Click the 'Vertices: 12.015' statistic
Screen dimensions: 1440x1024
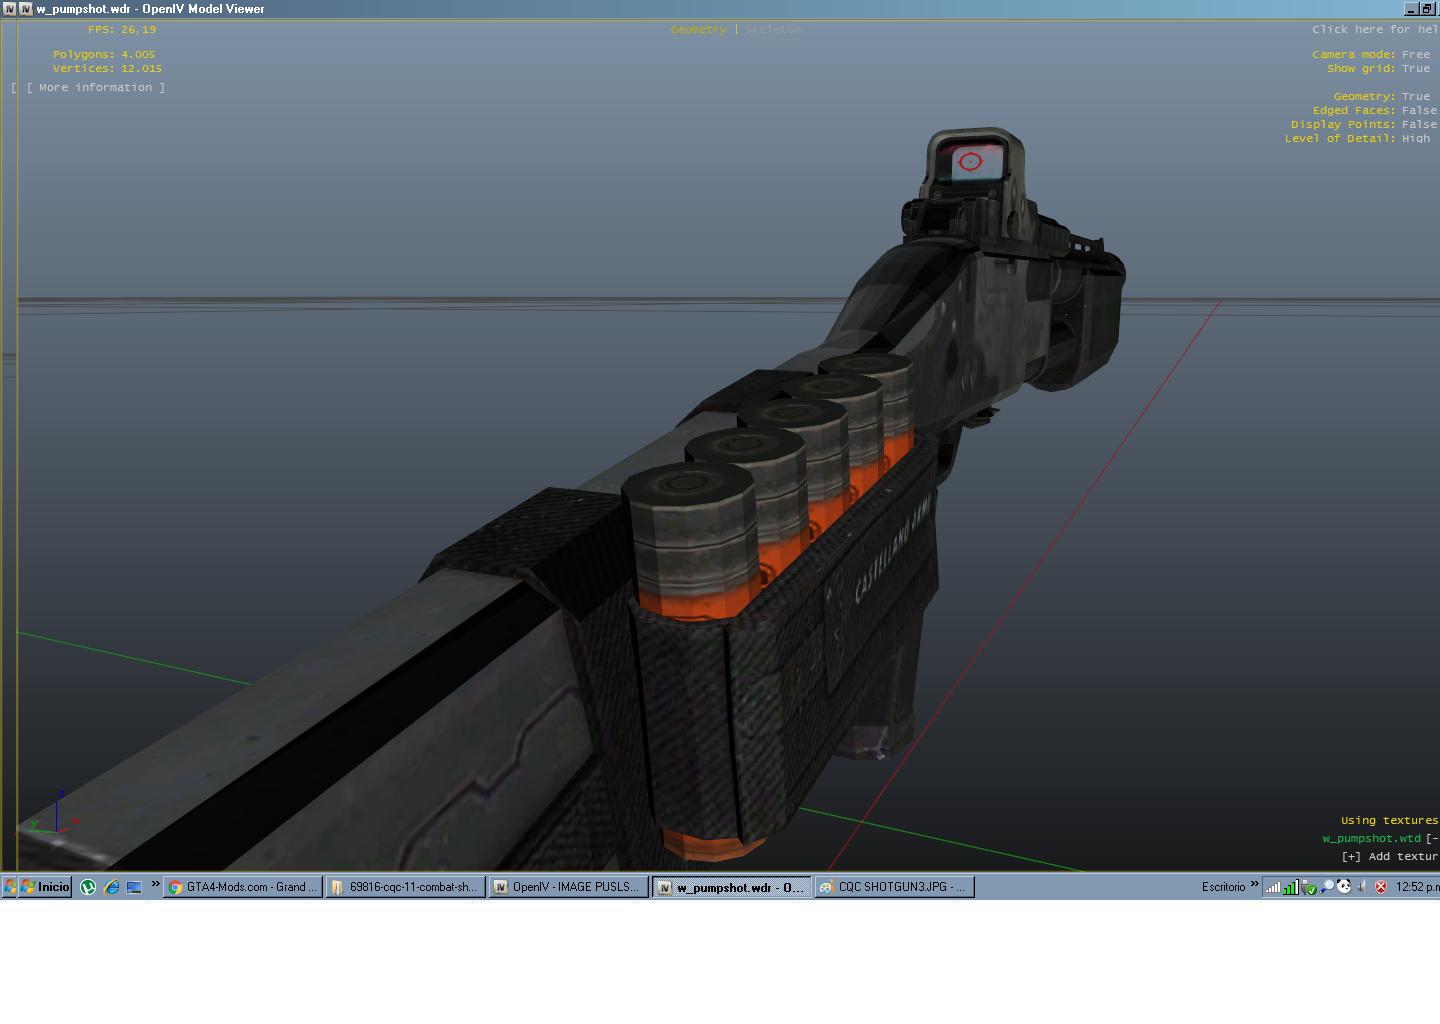[x=107, y=68]
